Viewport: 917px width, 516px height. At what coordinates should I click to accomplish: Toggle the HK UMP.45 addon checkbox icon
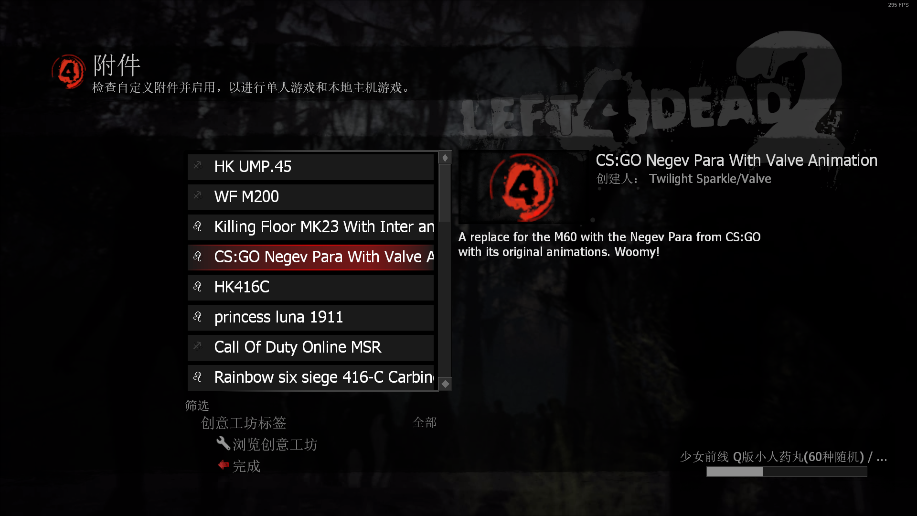click(198, 166)
